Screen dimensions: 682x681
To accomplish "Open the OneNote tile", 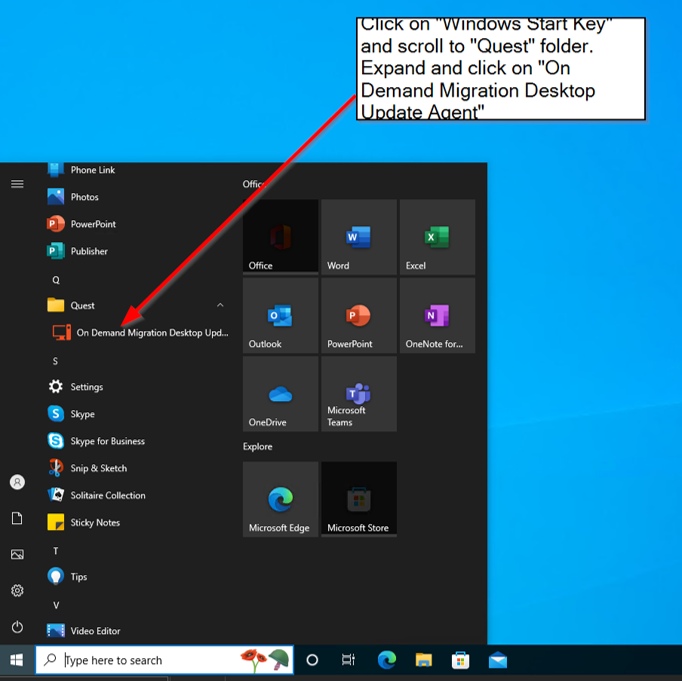I will (x=436, y=316).
